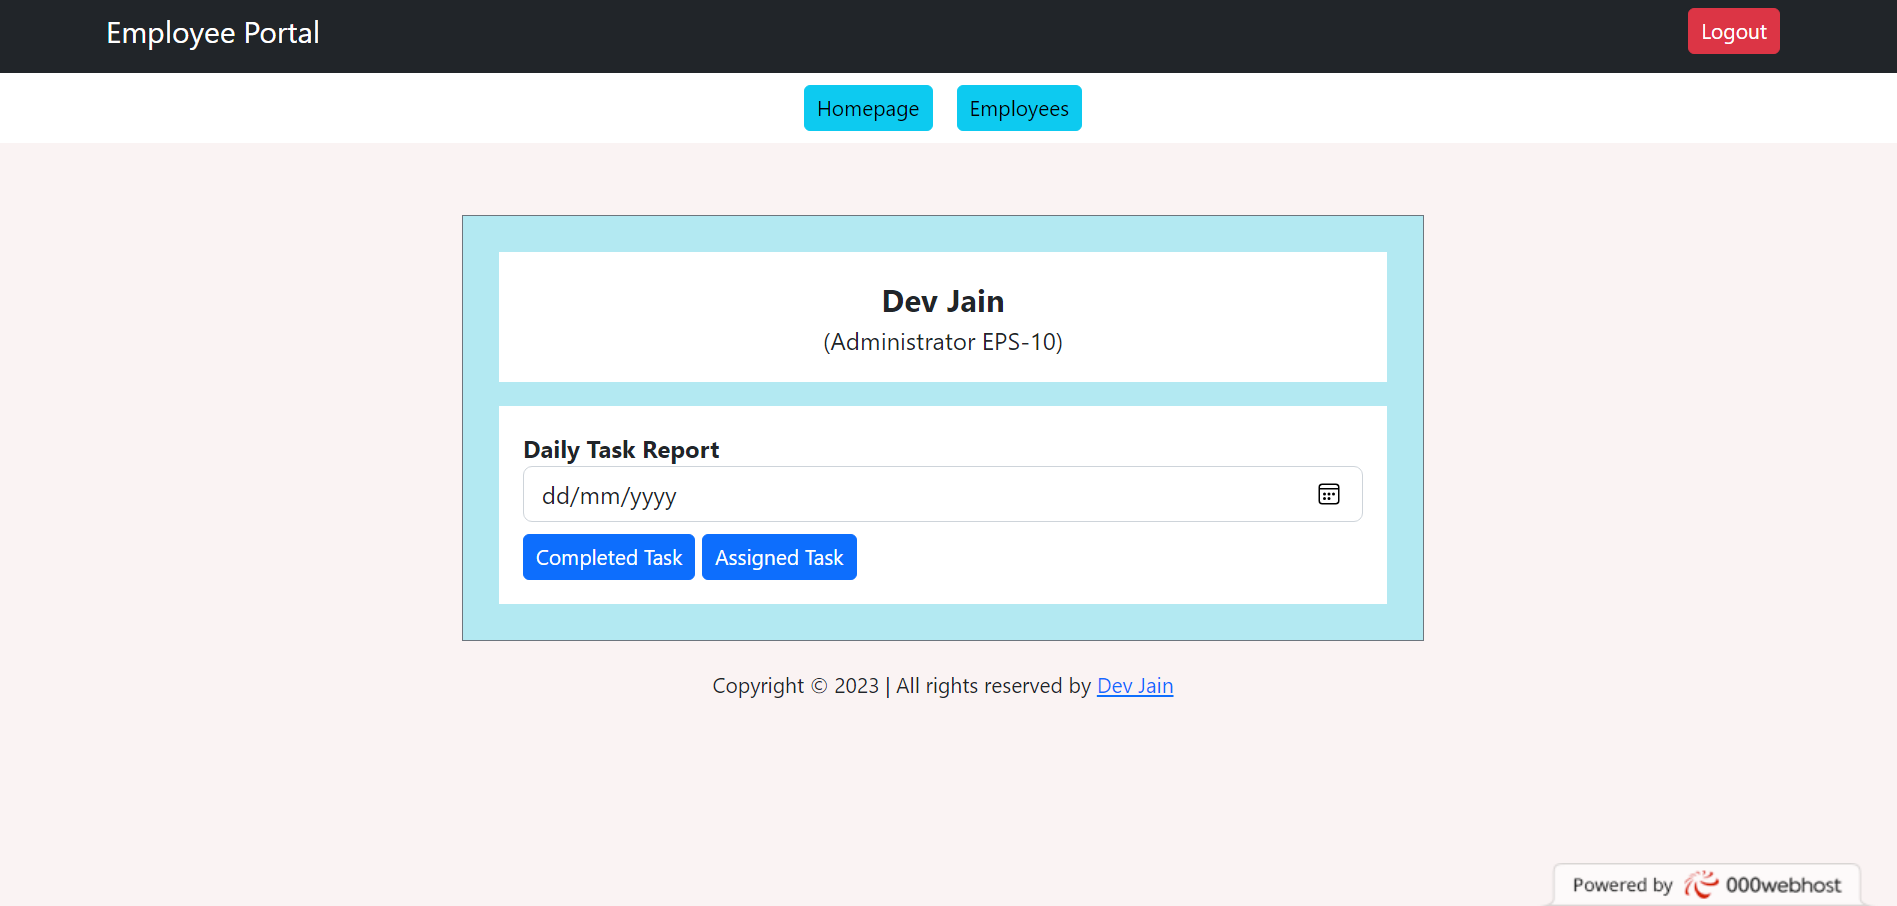Click the Employee Portal site title
Image resolution: width=1897 pixels, height=906 pixels.
(212, 33)
